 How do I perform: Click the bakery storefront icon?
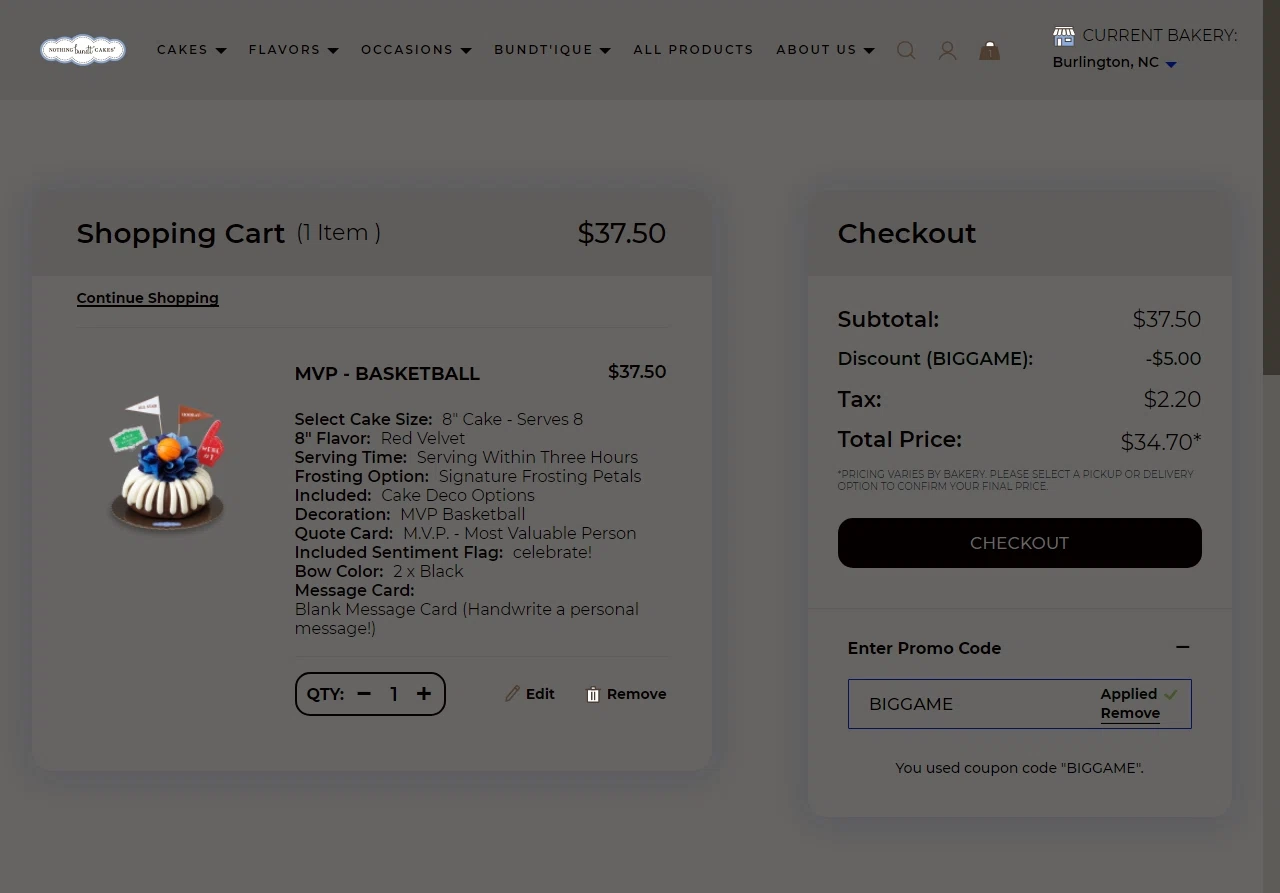pos(1064,36)
